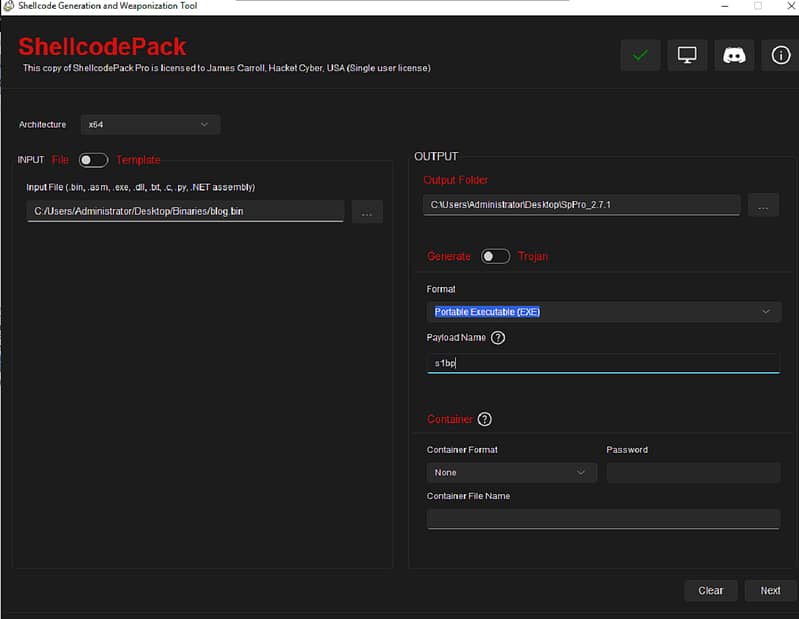Click the red 'Trojan' label
The height and width of the screenshot is (619, 799).
click(x=533, y=256)
